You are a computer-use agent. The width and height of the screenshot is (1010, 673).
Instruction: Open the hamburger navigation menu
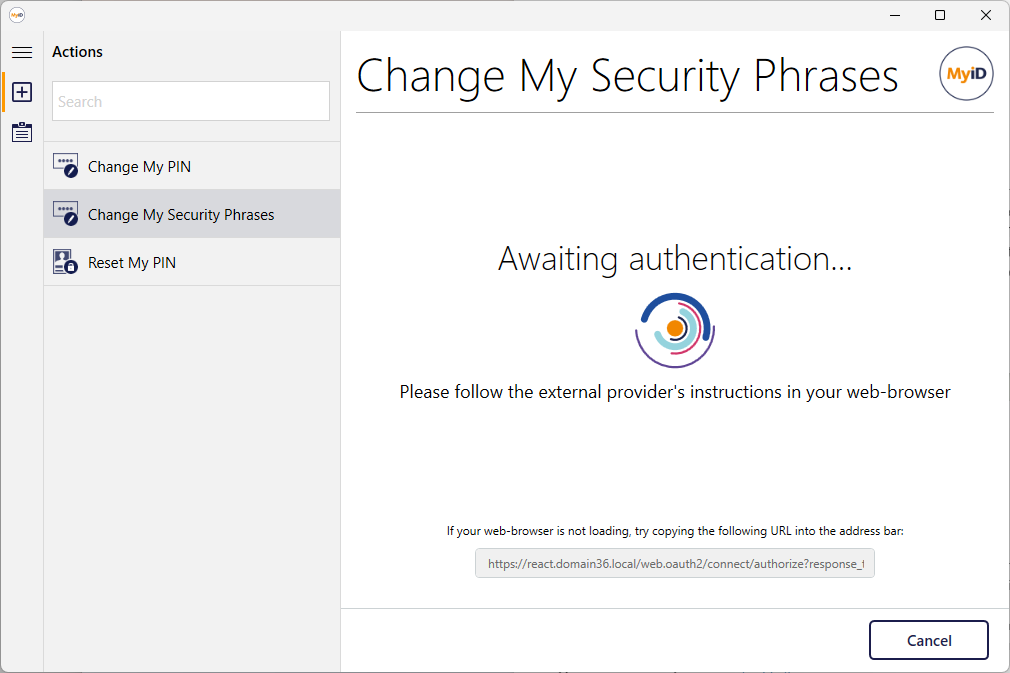(22, 52)
